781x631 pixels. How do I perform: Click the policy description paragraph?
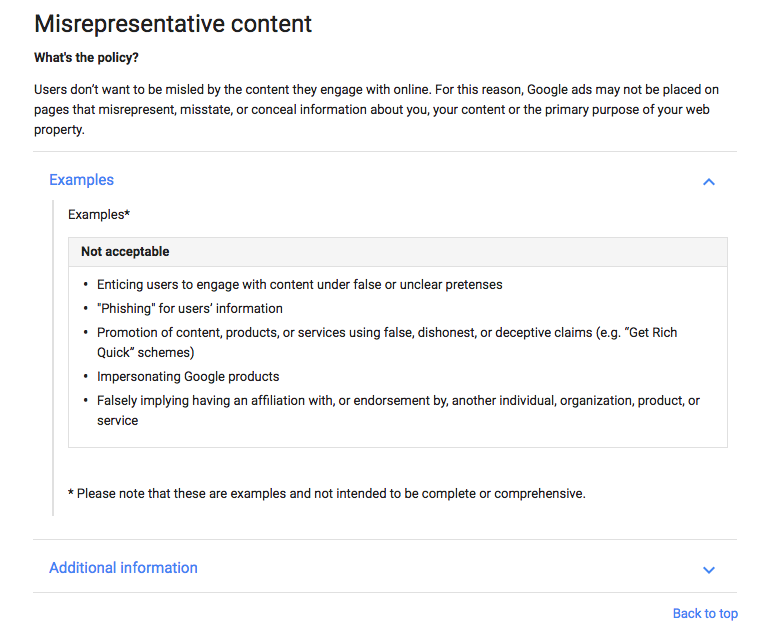tap(375, 110)
